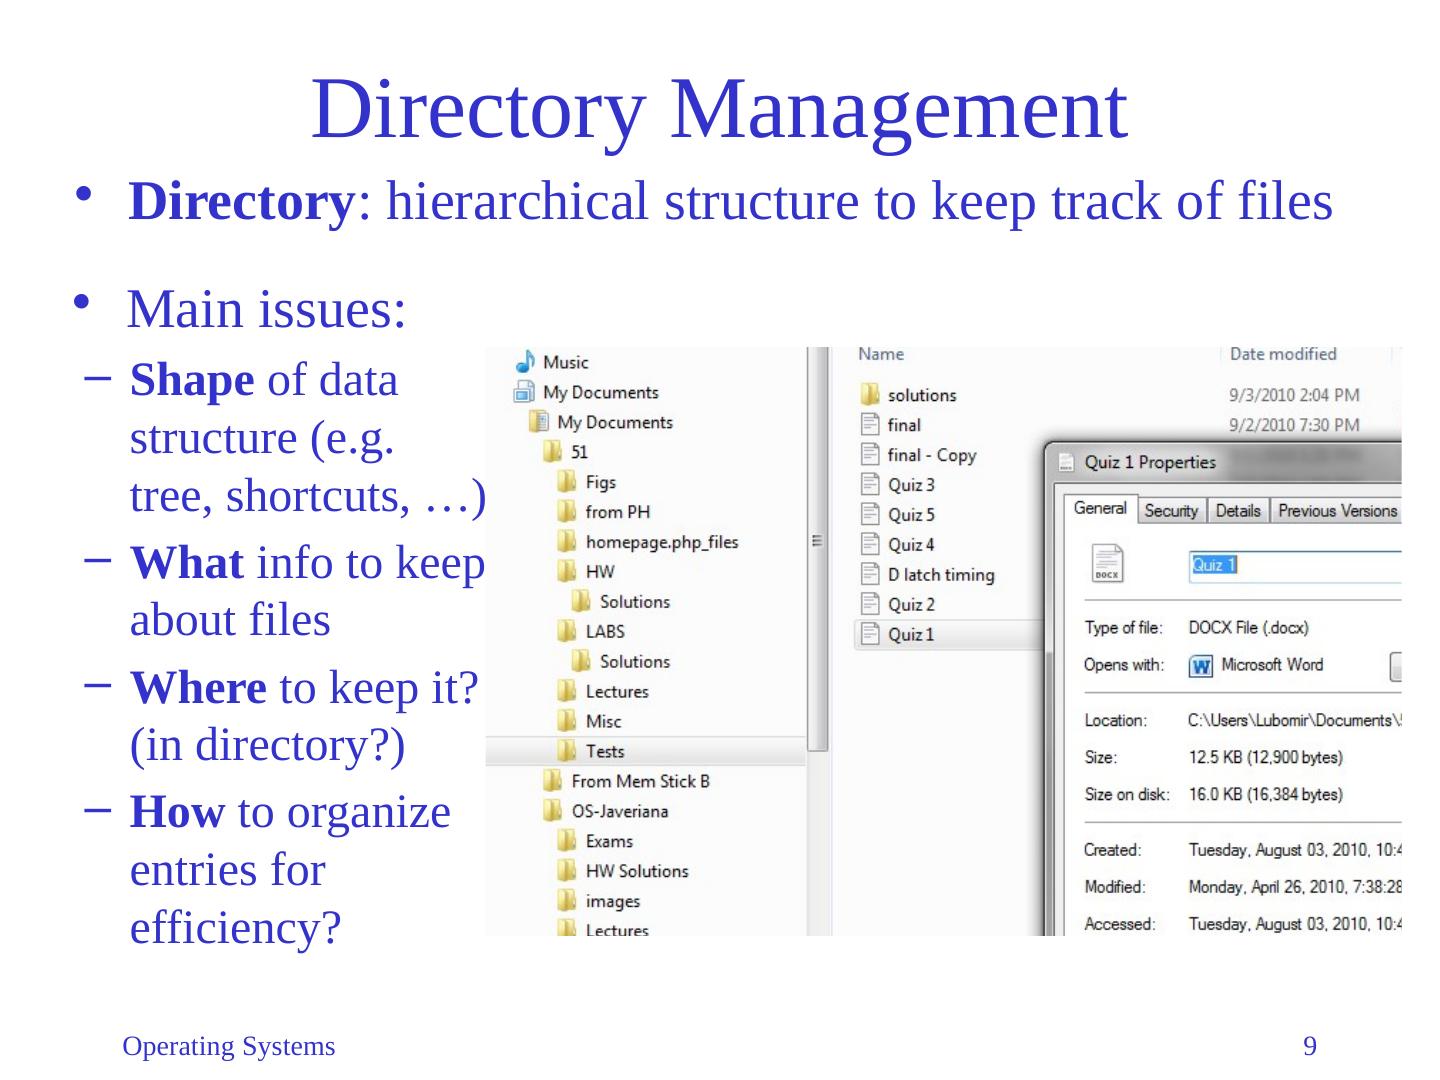
Task: Click the 'from PH' folder icon
Action: (567, 512)
